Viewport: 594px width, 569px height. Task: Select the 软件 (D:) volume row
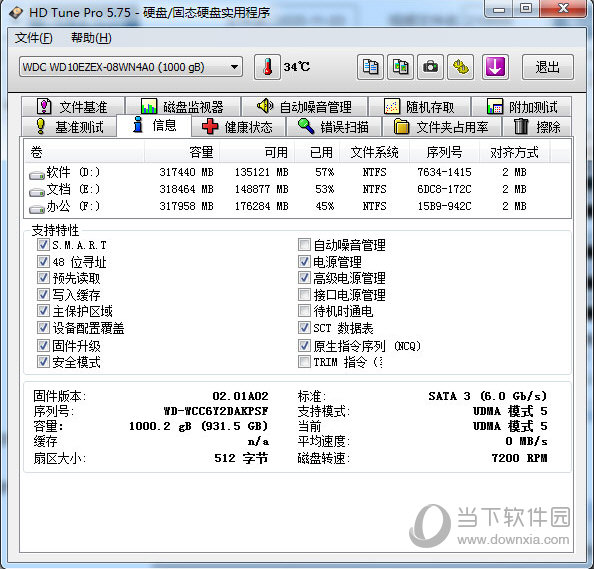click(x=297, y=172)
